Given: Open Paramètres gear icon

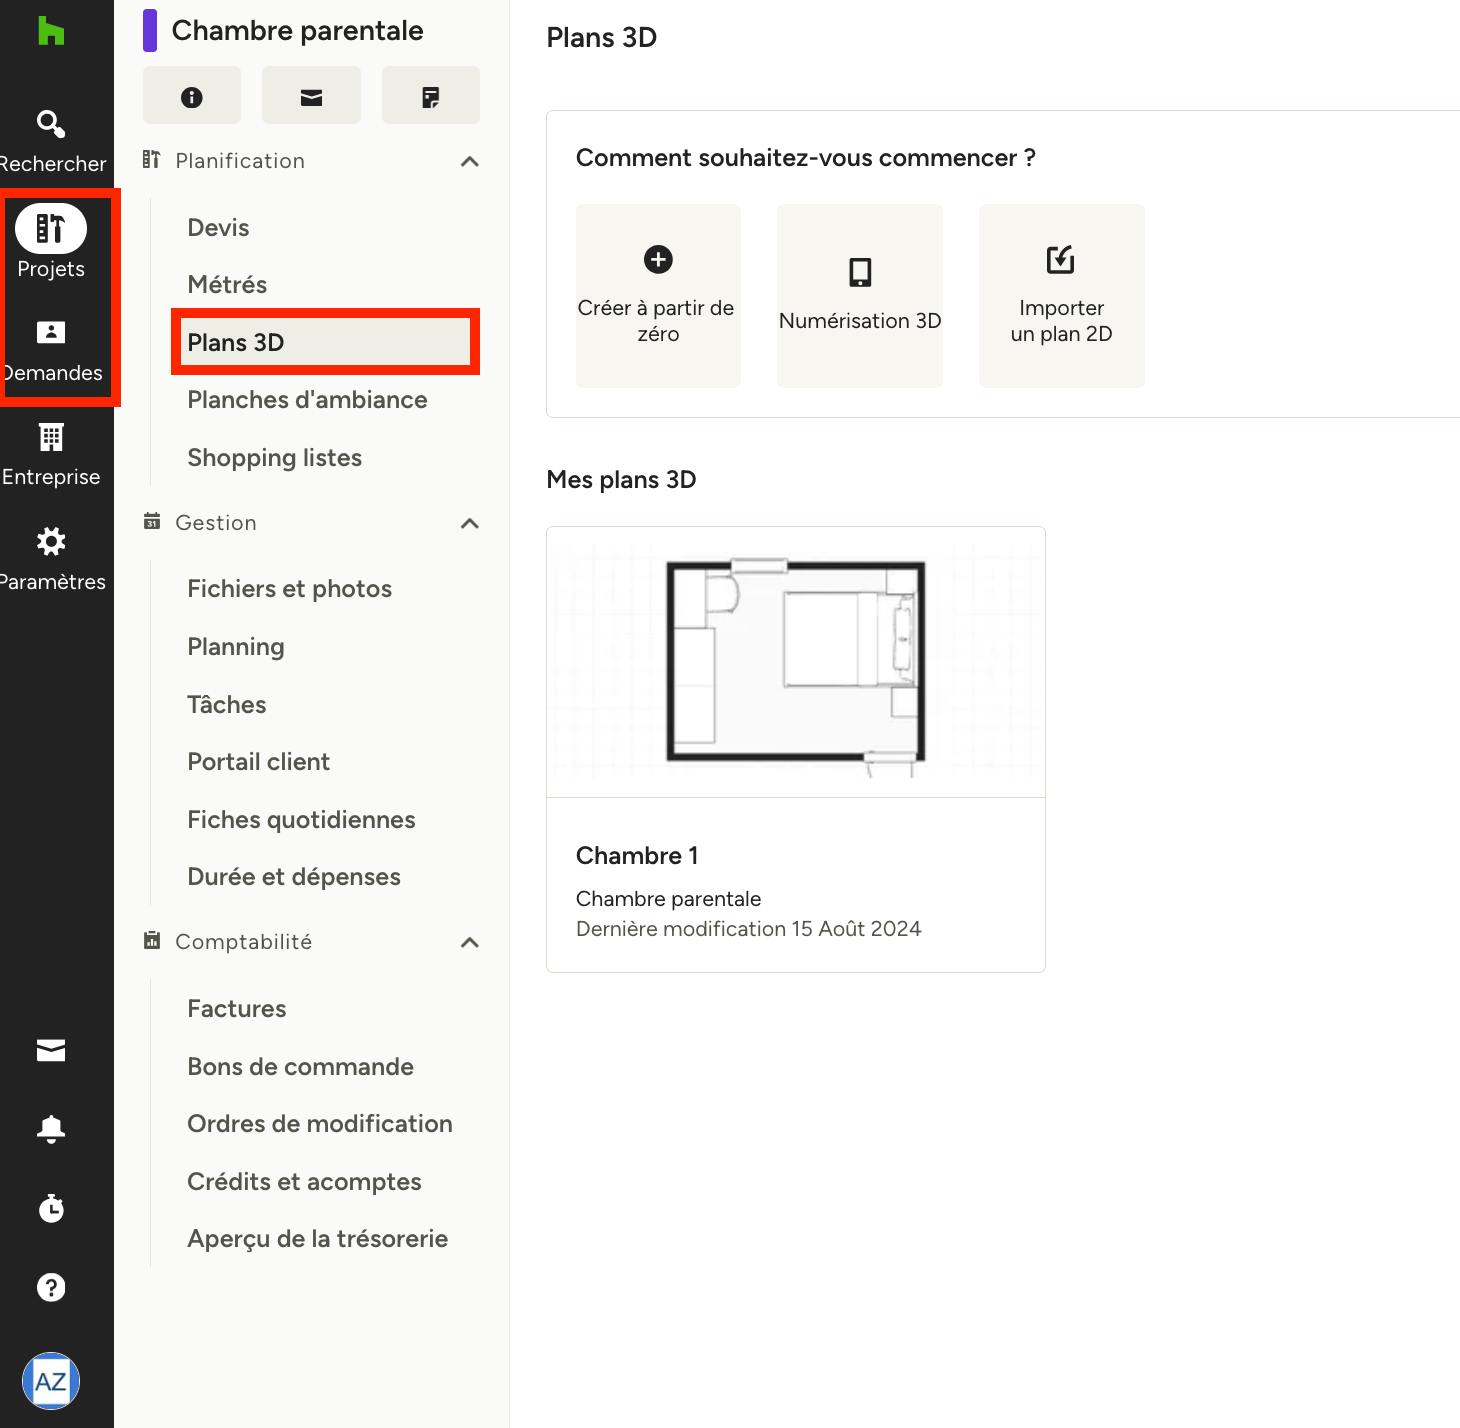Looking at the screenshot, I should coord(51,541).
